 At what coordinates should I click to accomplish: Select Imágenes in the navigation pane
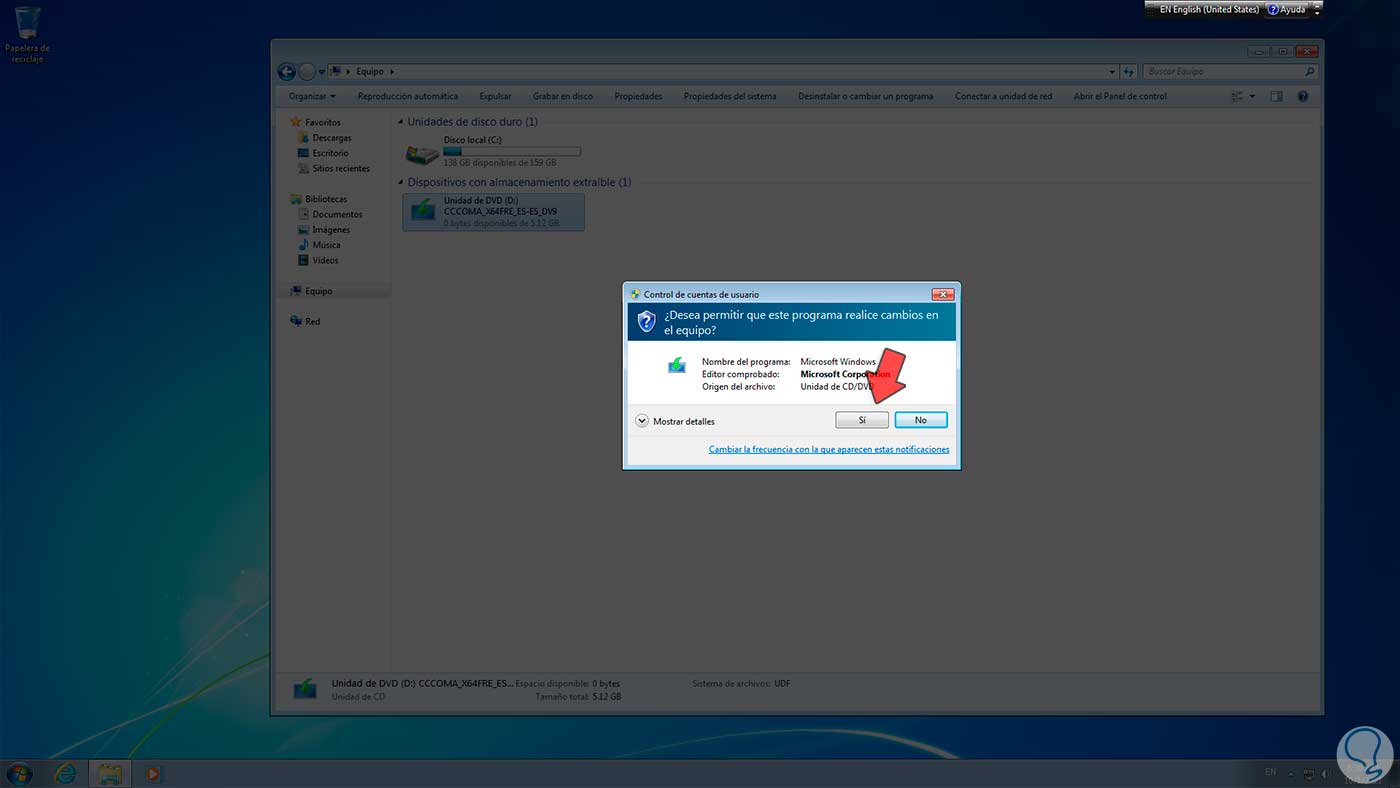tap(324, 230)
